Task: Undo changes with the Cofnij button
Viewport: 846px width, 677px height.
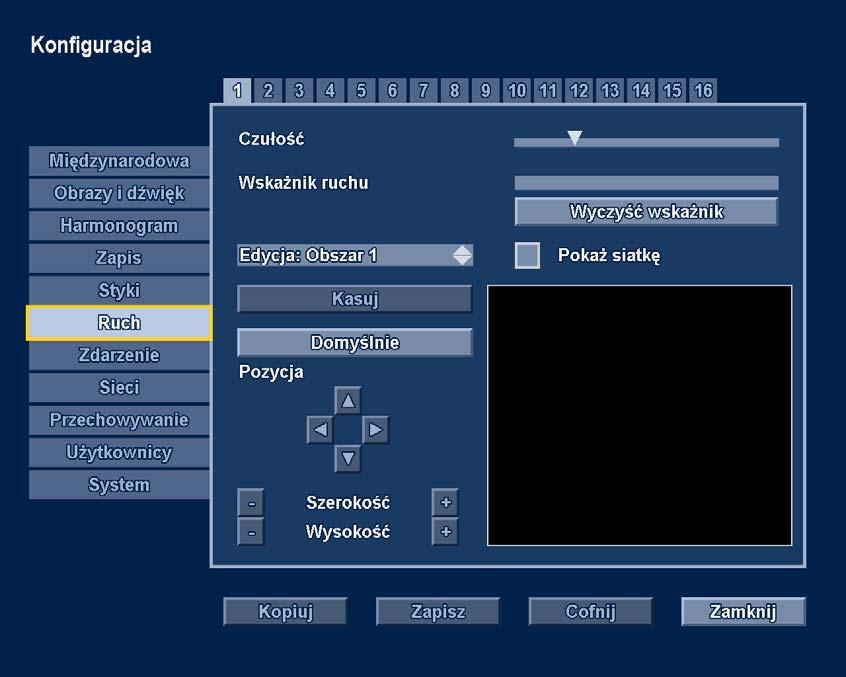Action: click(x=590, y=611)
